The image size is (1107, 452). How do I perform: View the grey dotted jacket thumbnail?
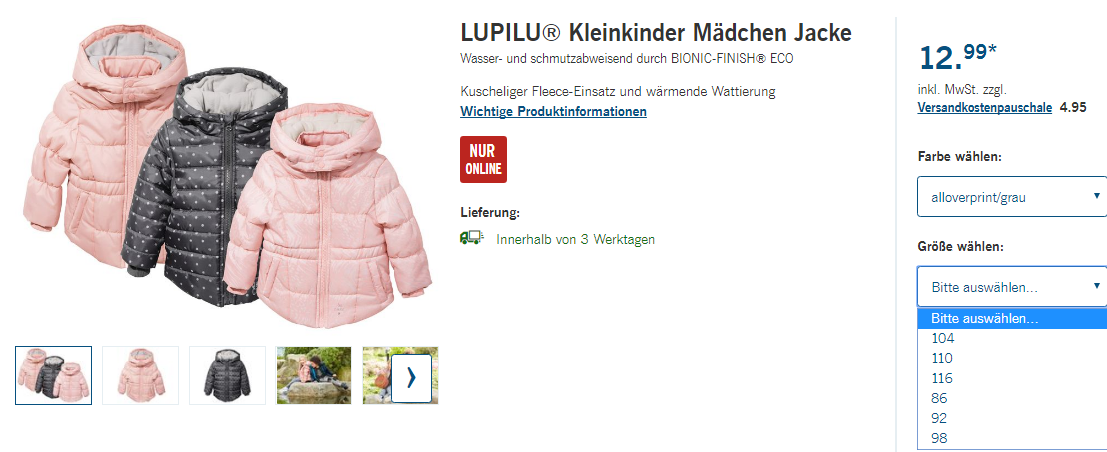[227, 375]
